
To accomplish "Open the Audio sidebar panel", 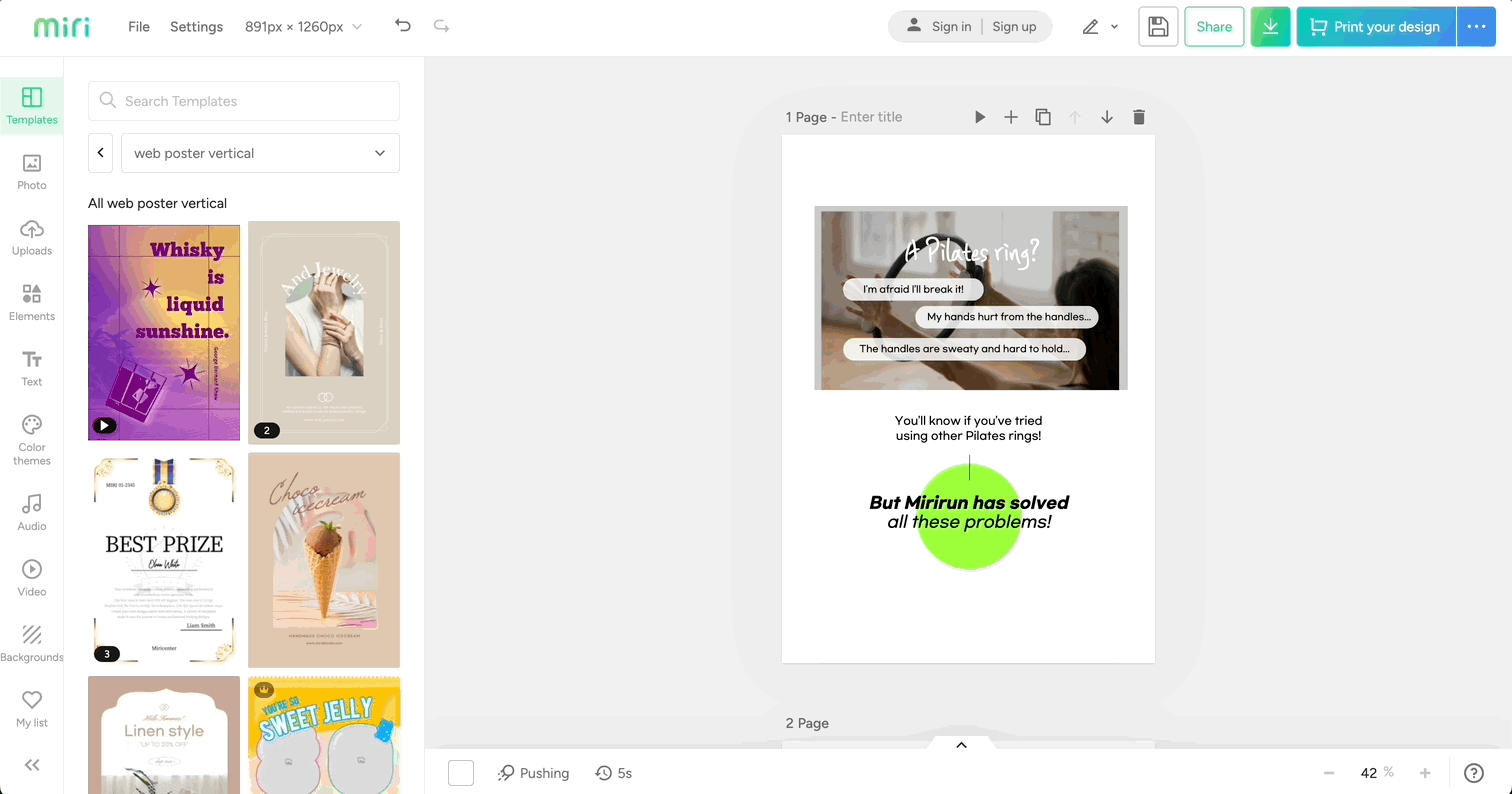I will tap(32, 513).
